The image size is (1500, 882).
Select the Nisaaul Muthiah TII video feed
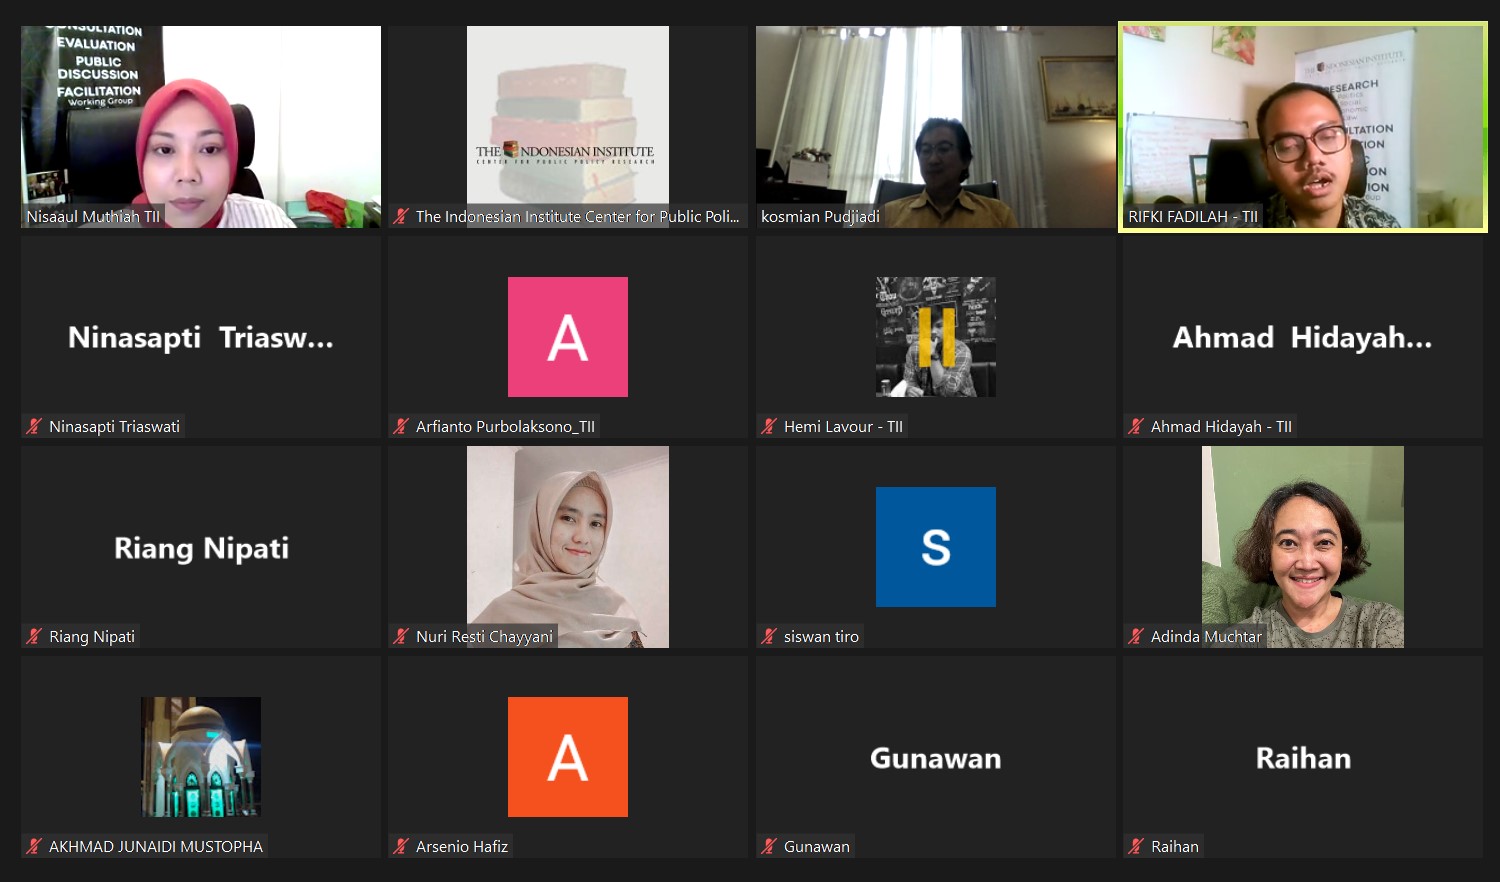click(x=200, y=127)
